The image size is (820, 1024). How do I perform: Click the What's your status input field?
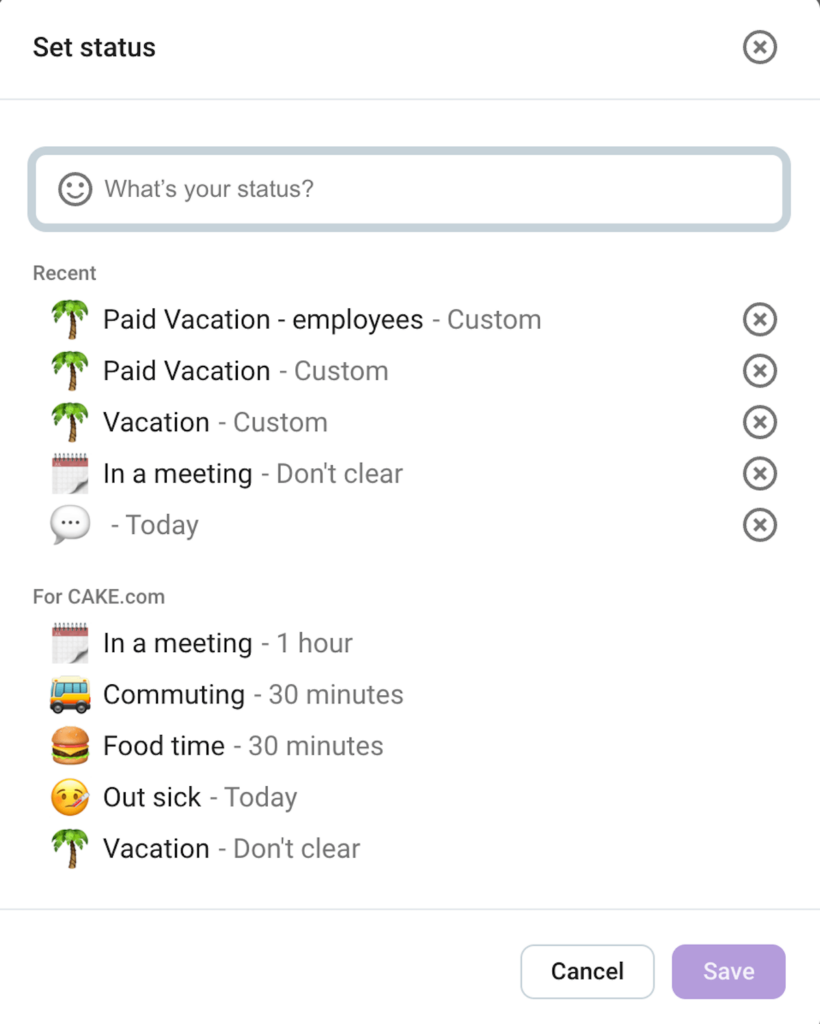tap(400, 188)
